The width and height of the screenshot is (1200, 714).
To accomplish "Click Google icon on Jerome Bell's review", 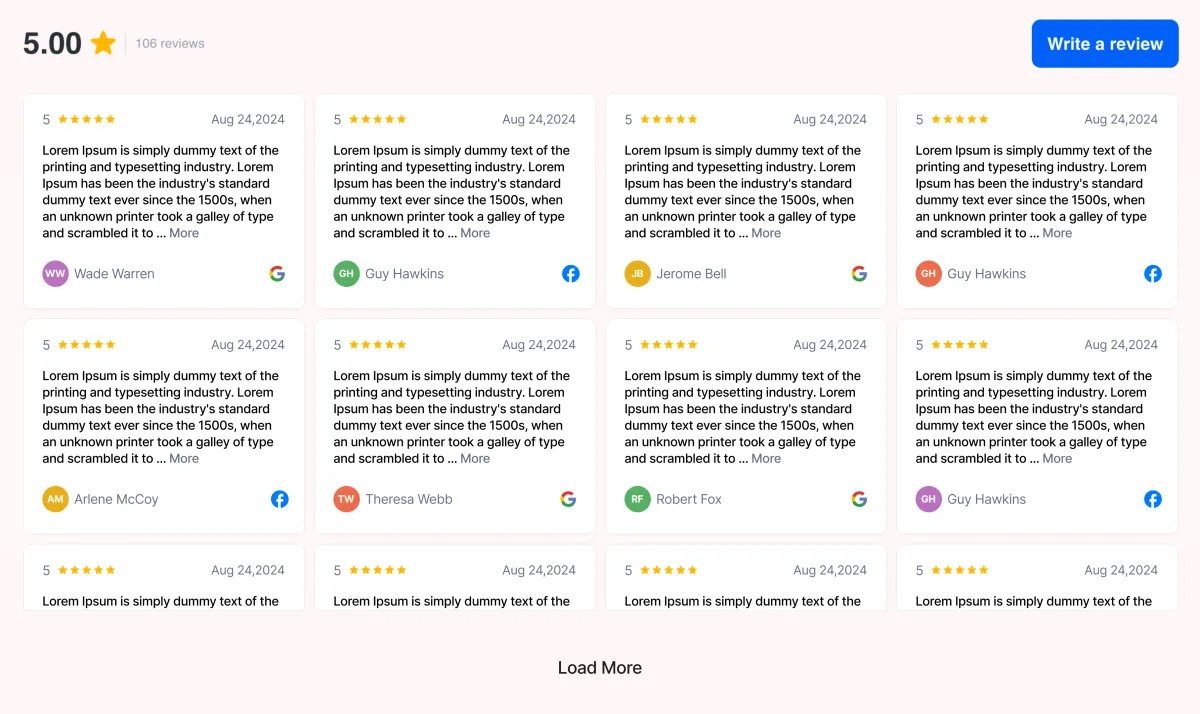I will coord(859,274).
